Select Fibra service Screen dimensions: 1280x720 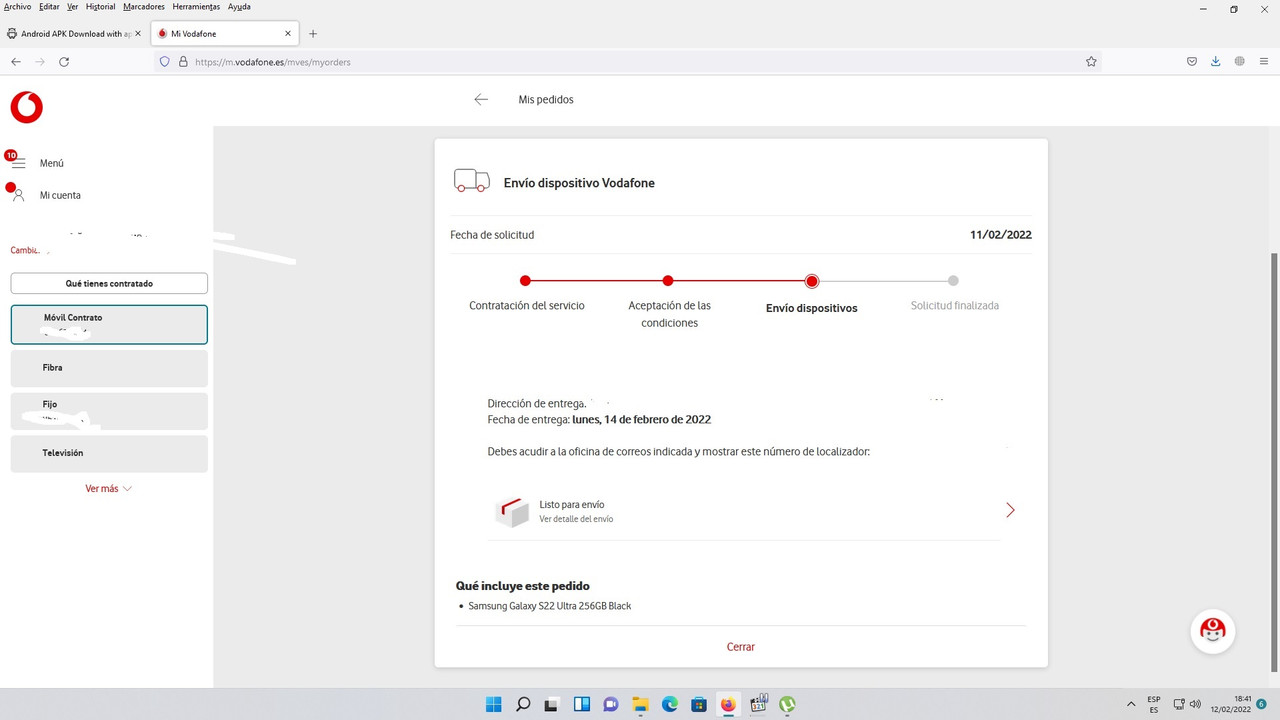click(109, 368)
